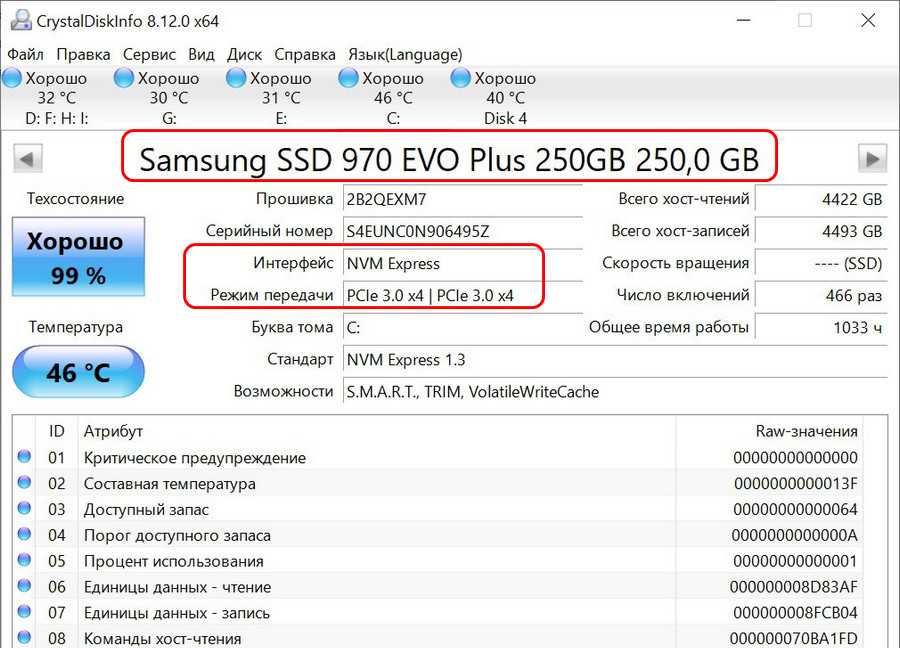This screenshot has width=900, height=648.
Task: Click the transfer mode field PCIe 3.0 x4
Action: point(463,296)
